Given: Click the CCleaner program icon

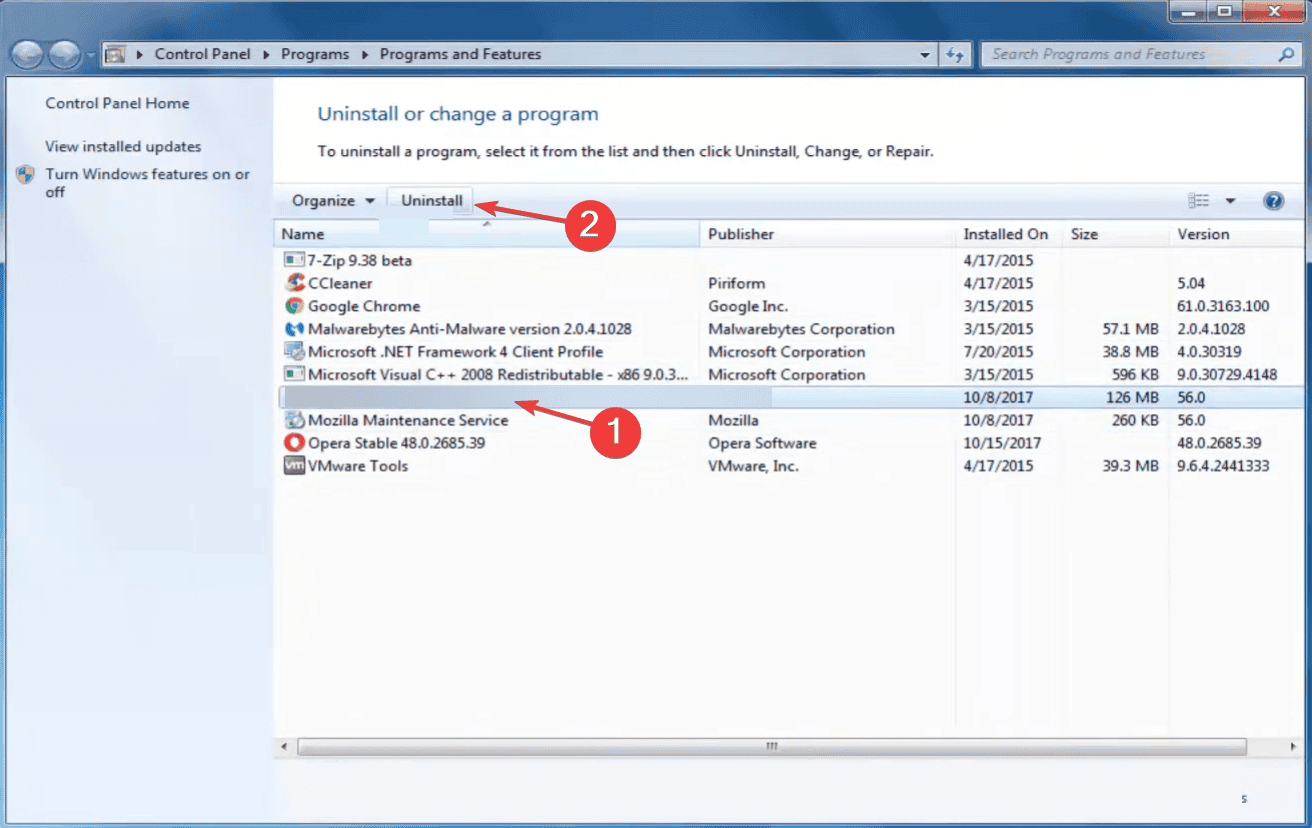Looking at the screenshot, I should tap(294, 283).
